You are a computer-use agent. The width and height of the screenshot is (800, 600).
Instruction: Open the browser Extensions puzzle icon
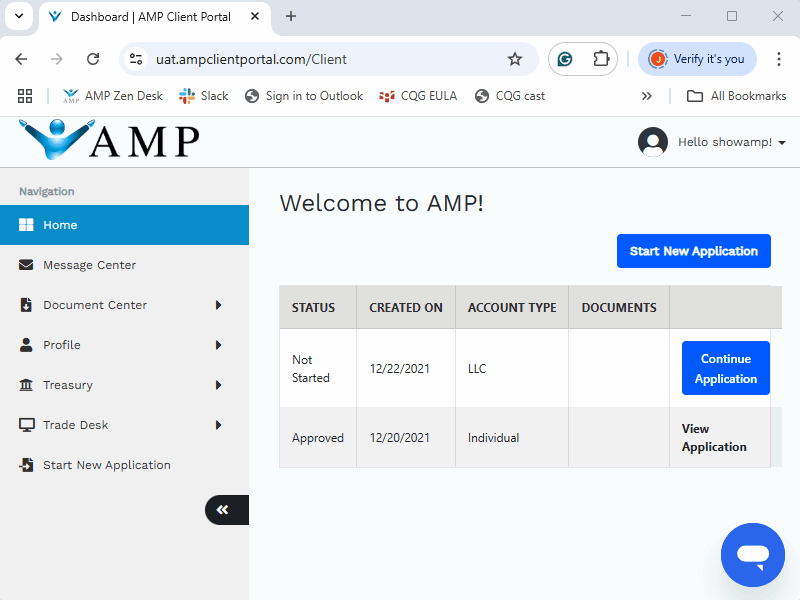click(x=601, y=59)
